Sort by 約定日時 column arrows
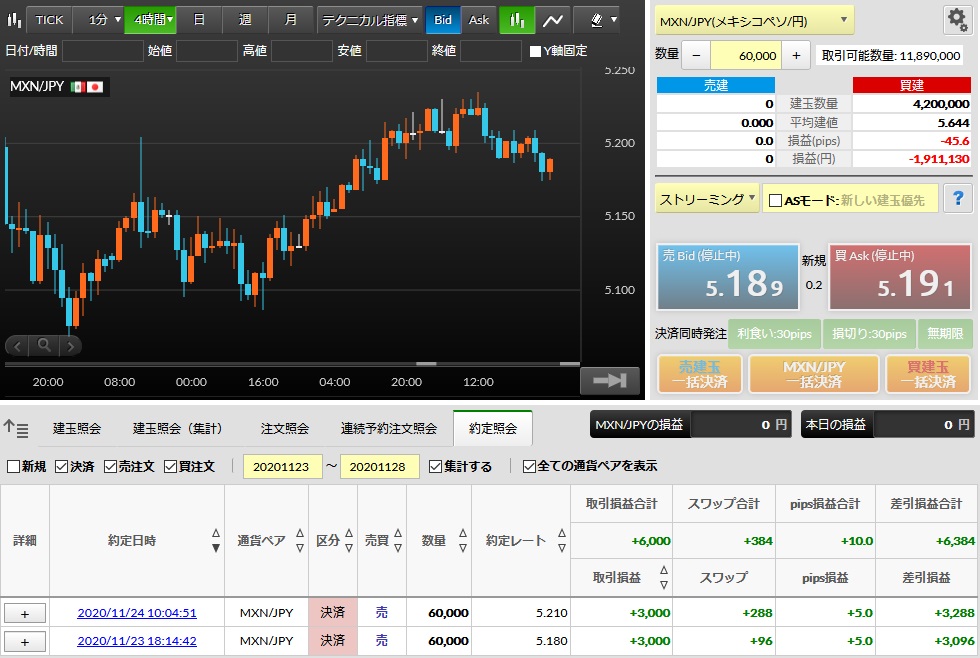This screenshot has width=980, height=658. (x=216, y=540)
